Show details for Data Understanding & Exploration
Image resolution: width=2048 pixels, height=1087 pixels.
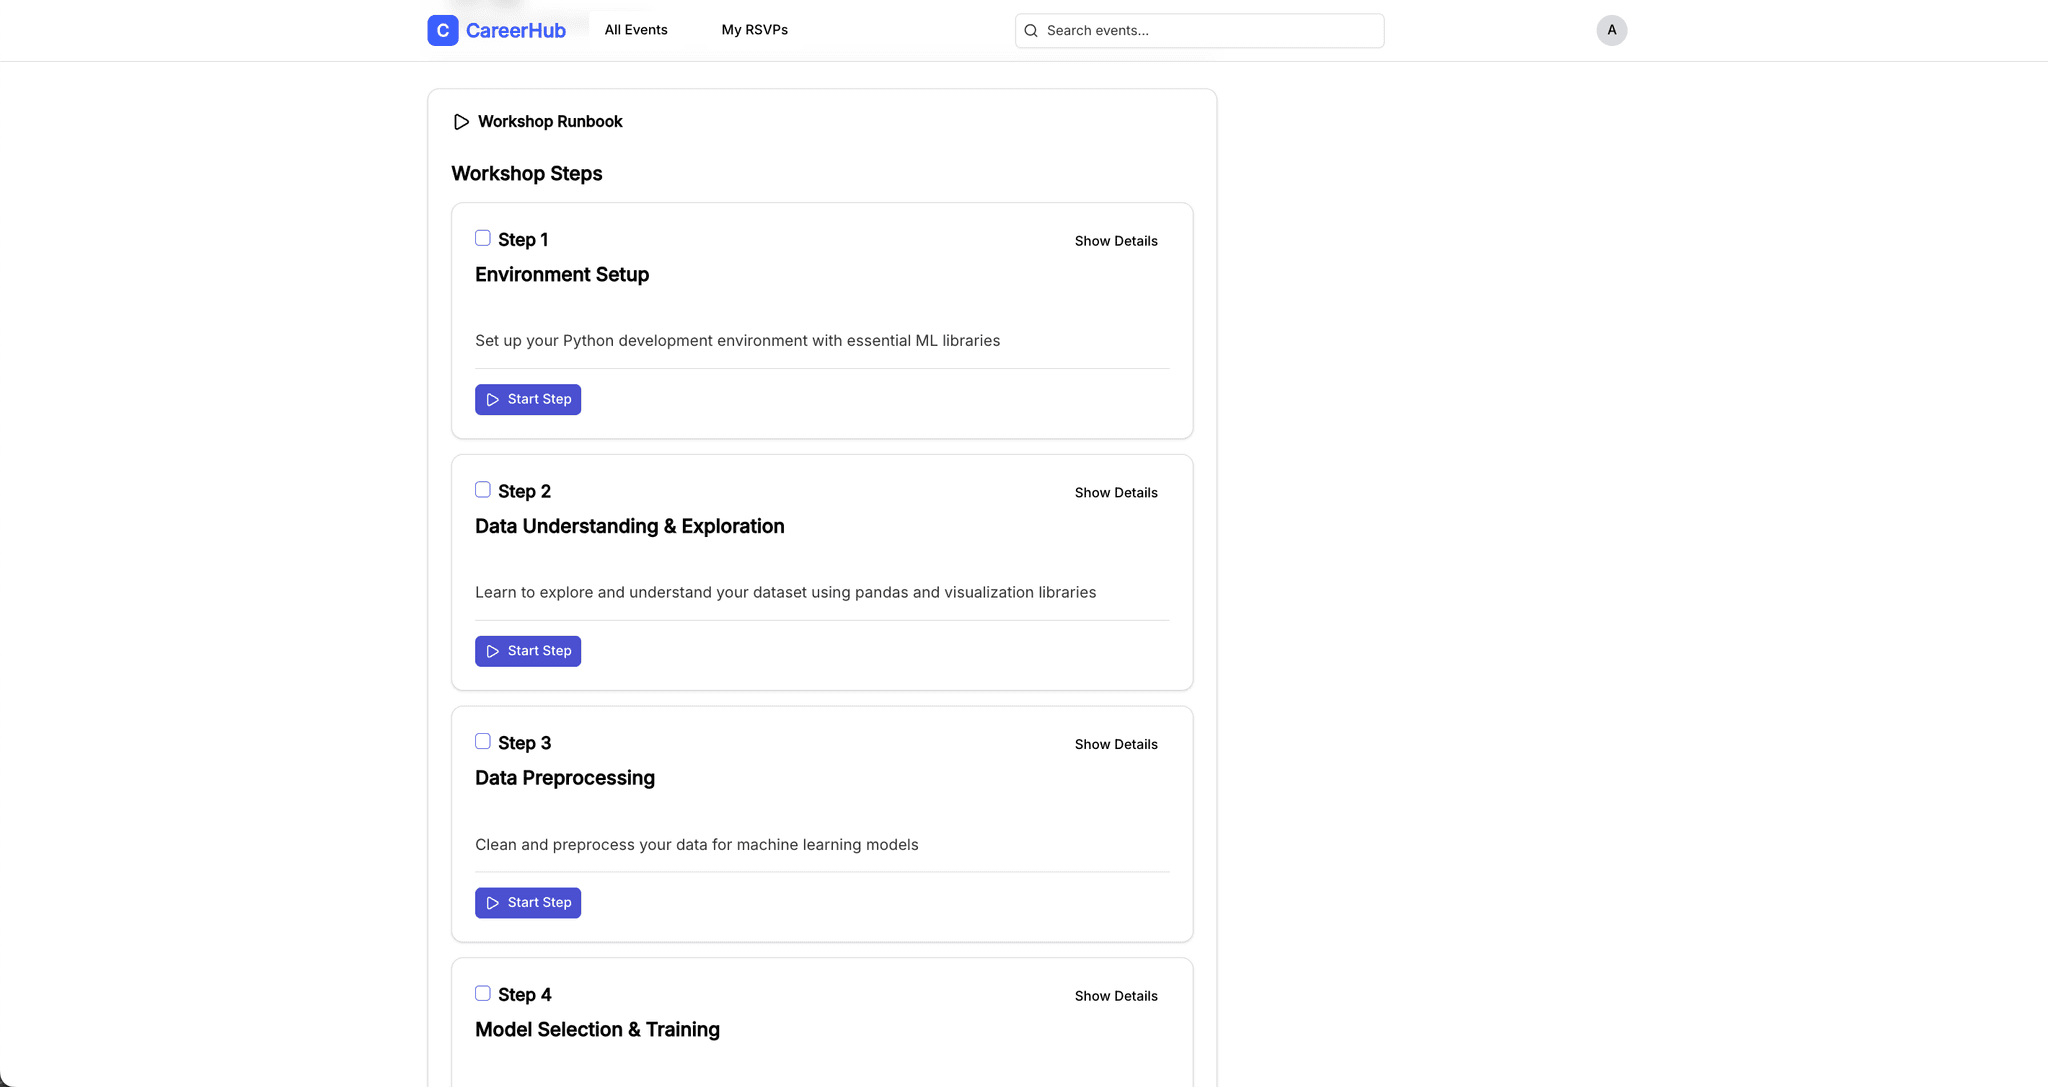[1116, 492]
